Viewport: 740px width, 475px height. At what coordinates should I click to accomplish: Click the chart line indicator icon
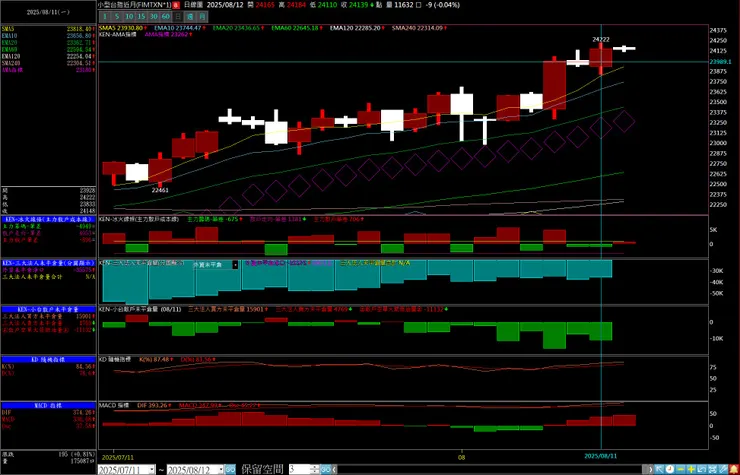[702, 469]
